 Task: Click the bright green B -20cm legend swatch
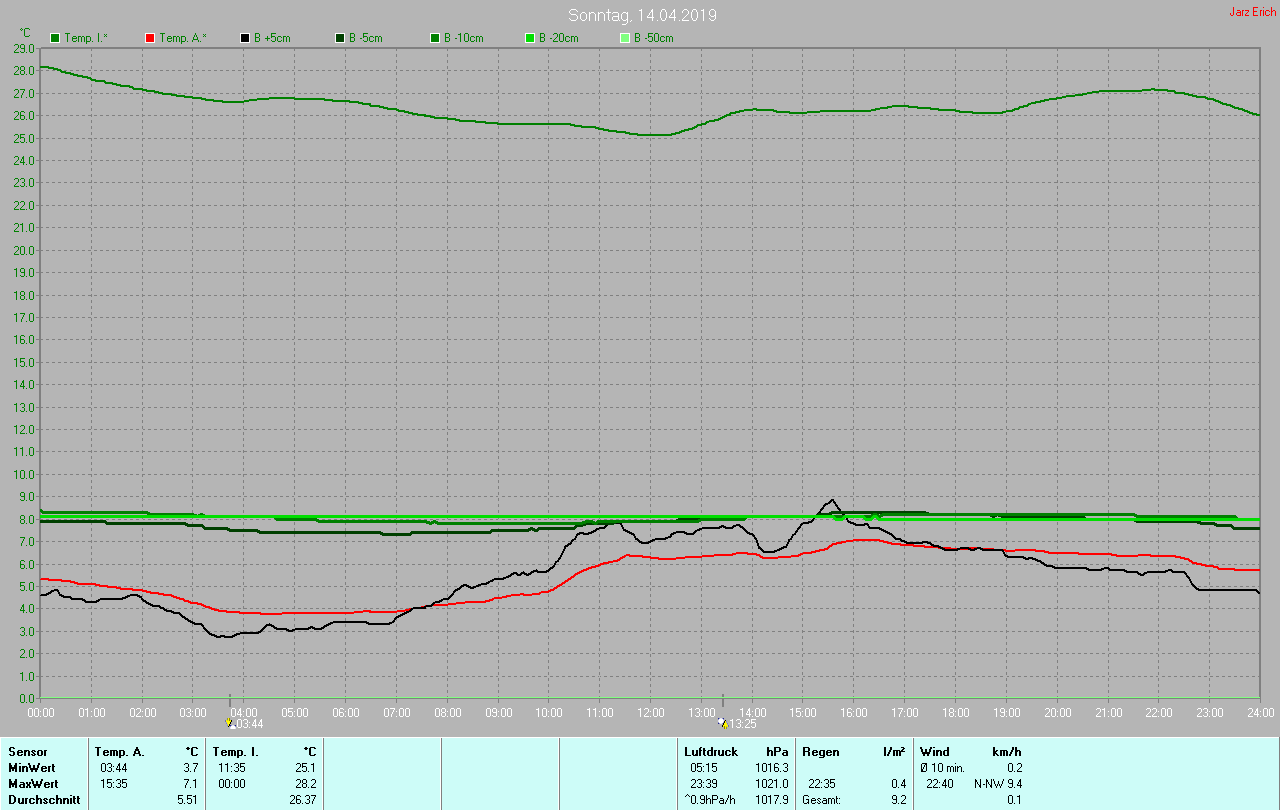click(x=530, y=38)
